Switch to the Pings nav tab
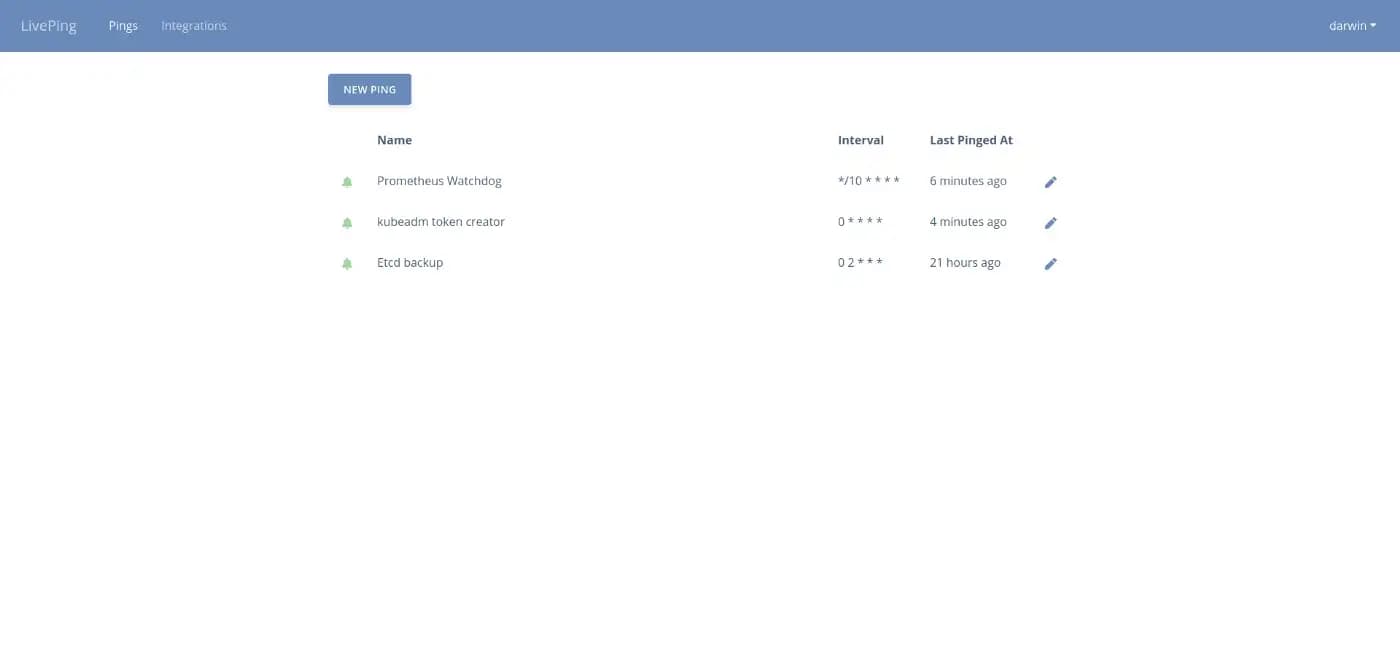 123,26
